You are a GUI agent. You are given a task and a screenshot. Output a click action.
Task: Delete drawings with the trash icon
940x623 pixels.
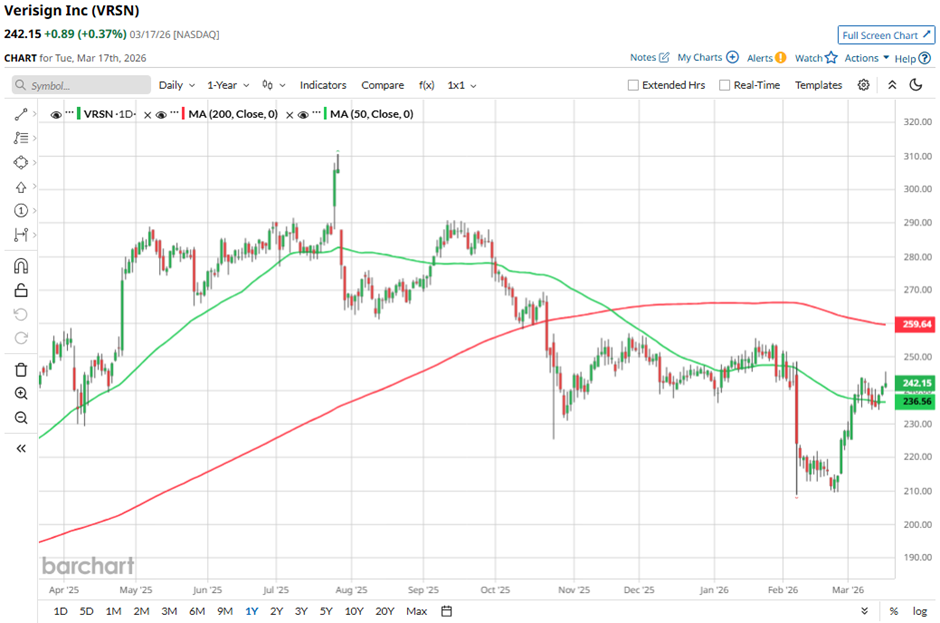pos(21,369)
